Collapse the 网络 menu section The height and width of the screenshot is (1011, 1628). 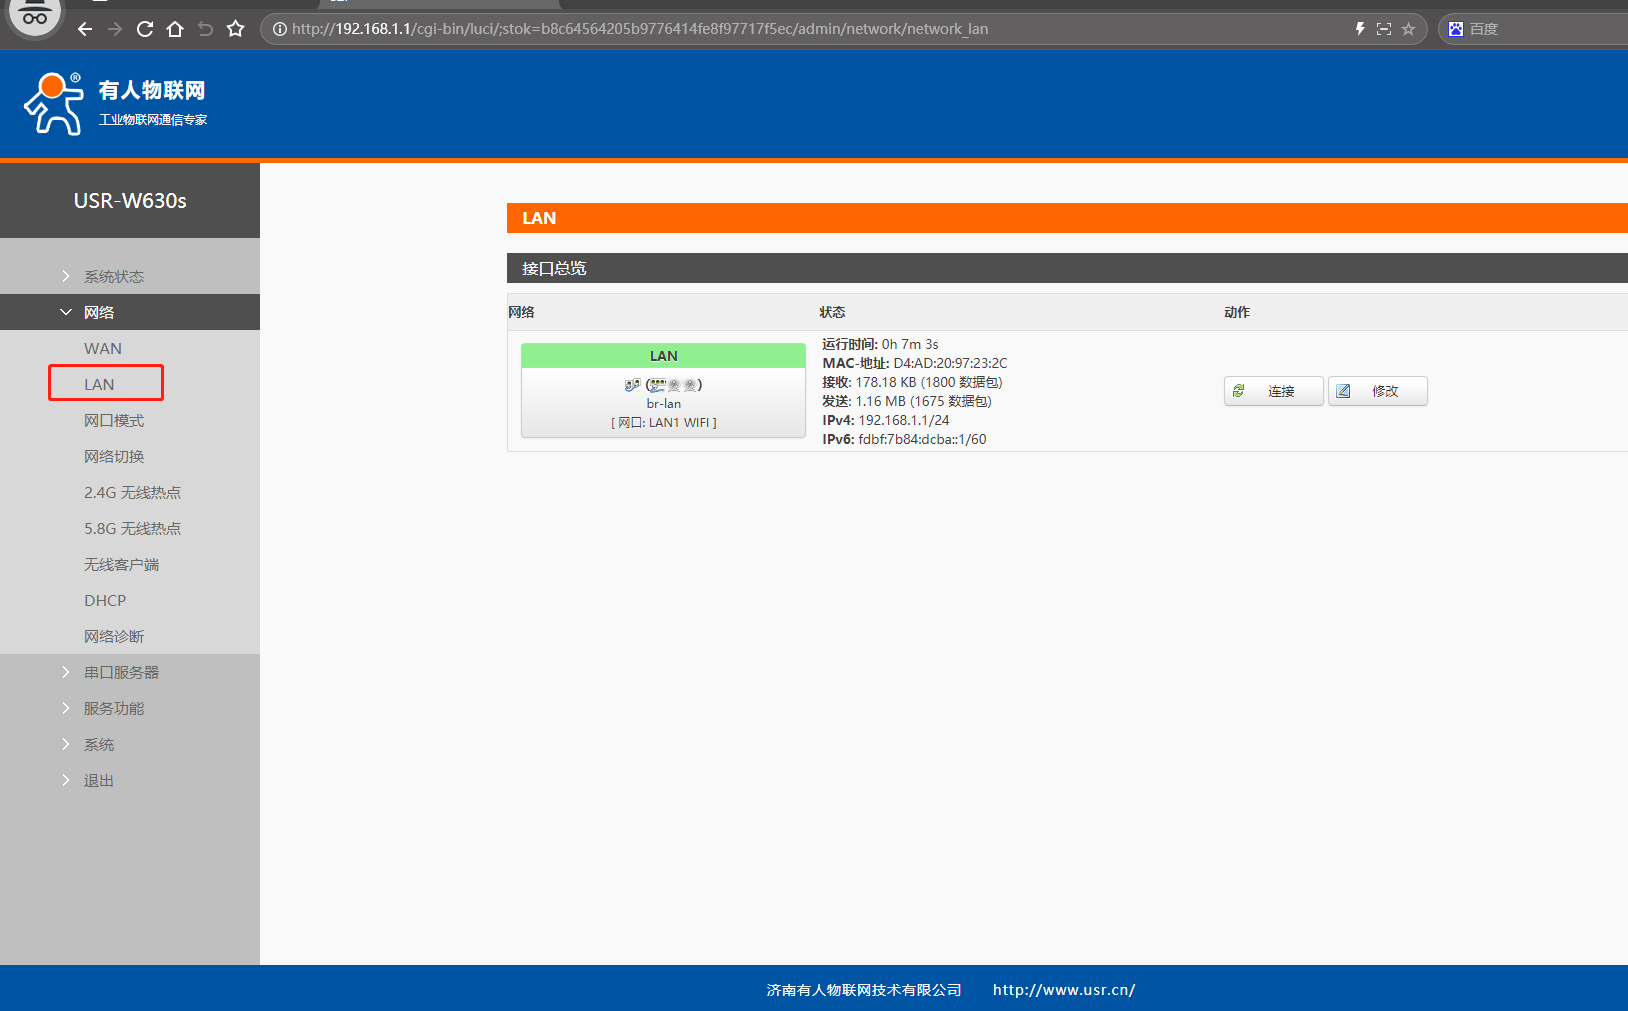[98, 312]
